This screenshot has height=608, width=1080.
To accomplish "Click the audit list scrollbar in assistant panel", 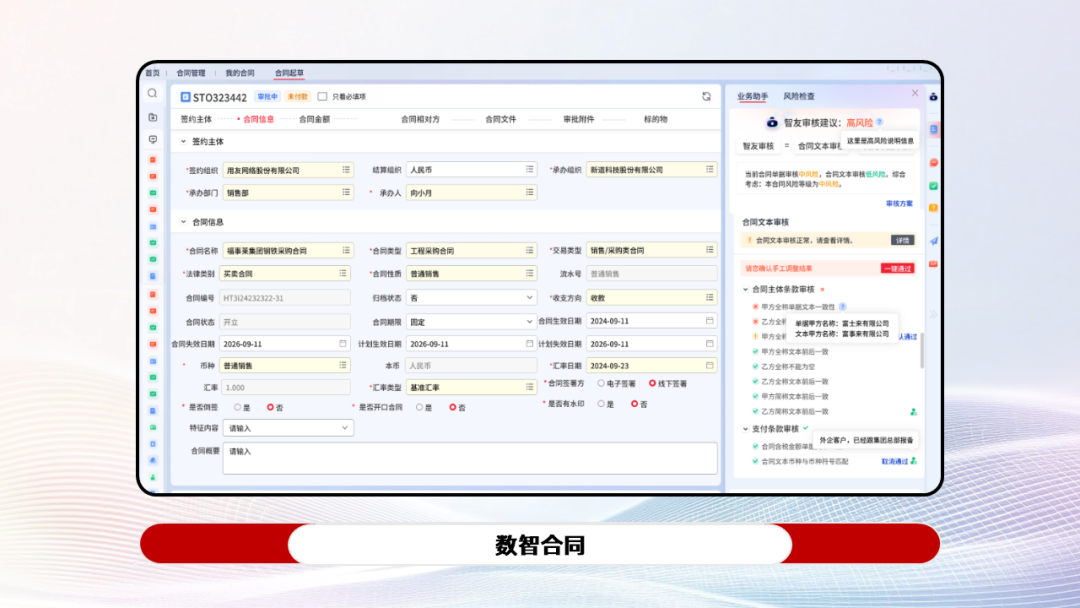I will 922,350.
